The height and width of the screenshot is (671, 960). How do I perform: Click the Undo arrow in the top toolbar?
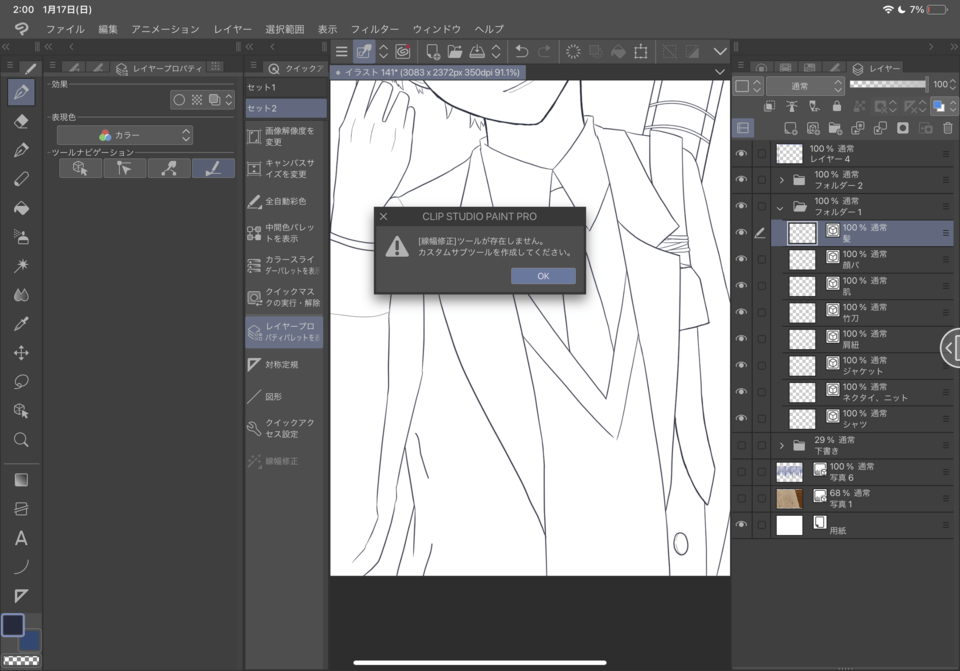pos(520,51)
